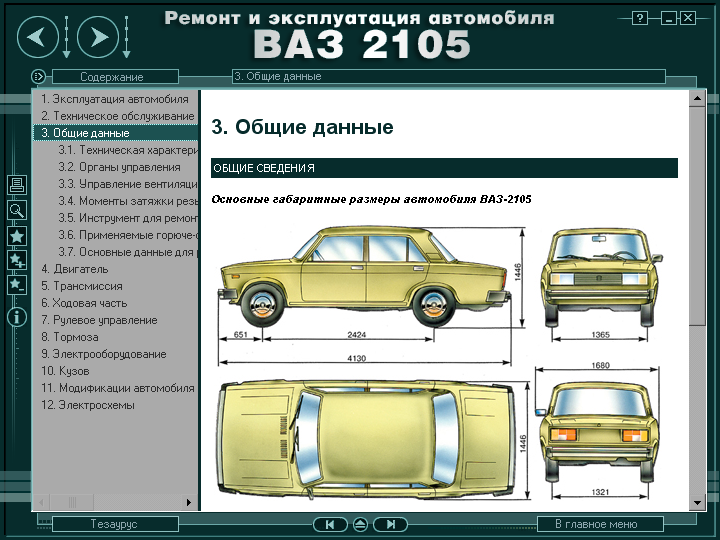
Task: Click the side view car illustration
Action: (365, 276)
